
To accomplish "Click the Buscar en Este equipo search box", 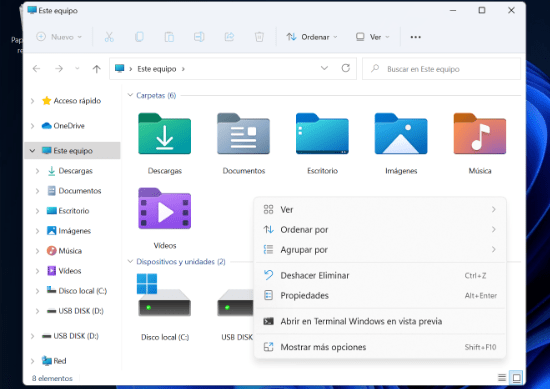I will point(442,69).
